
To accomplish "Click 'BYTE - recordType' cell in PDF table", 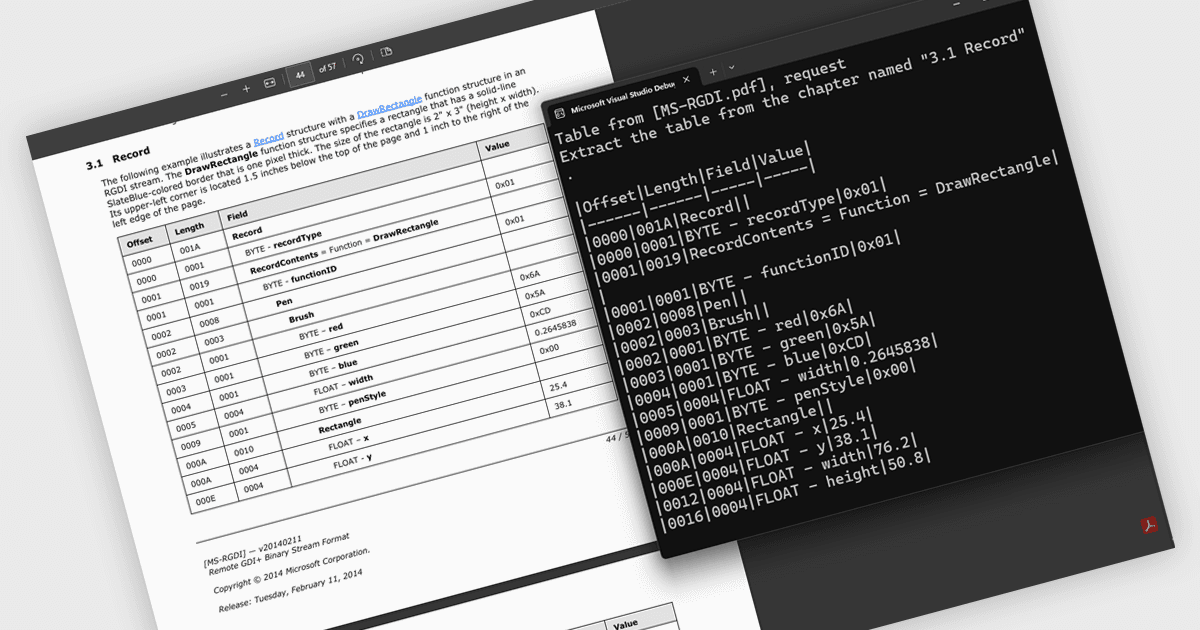I will click(x=283, y=242).
